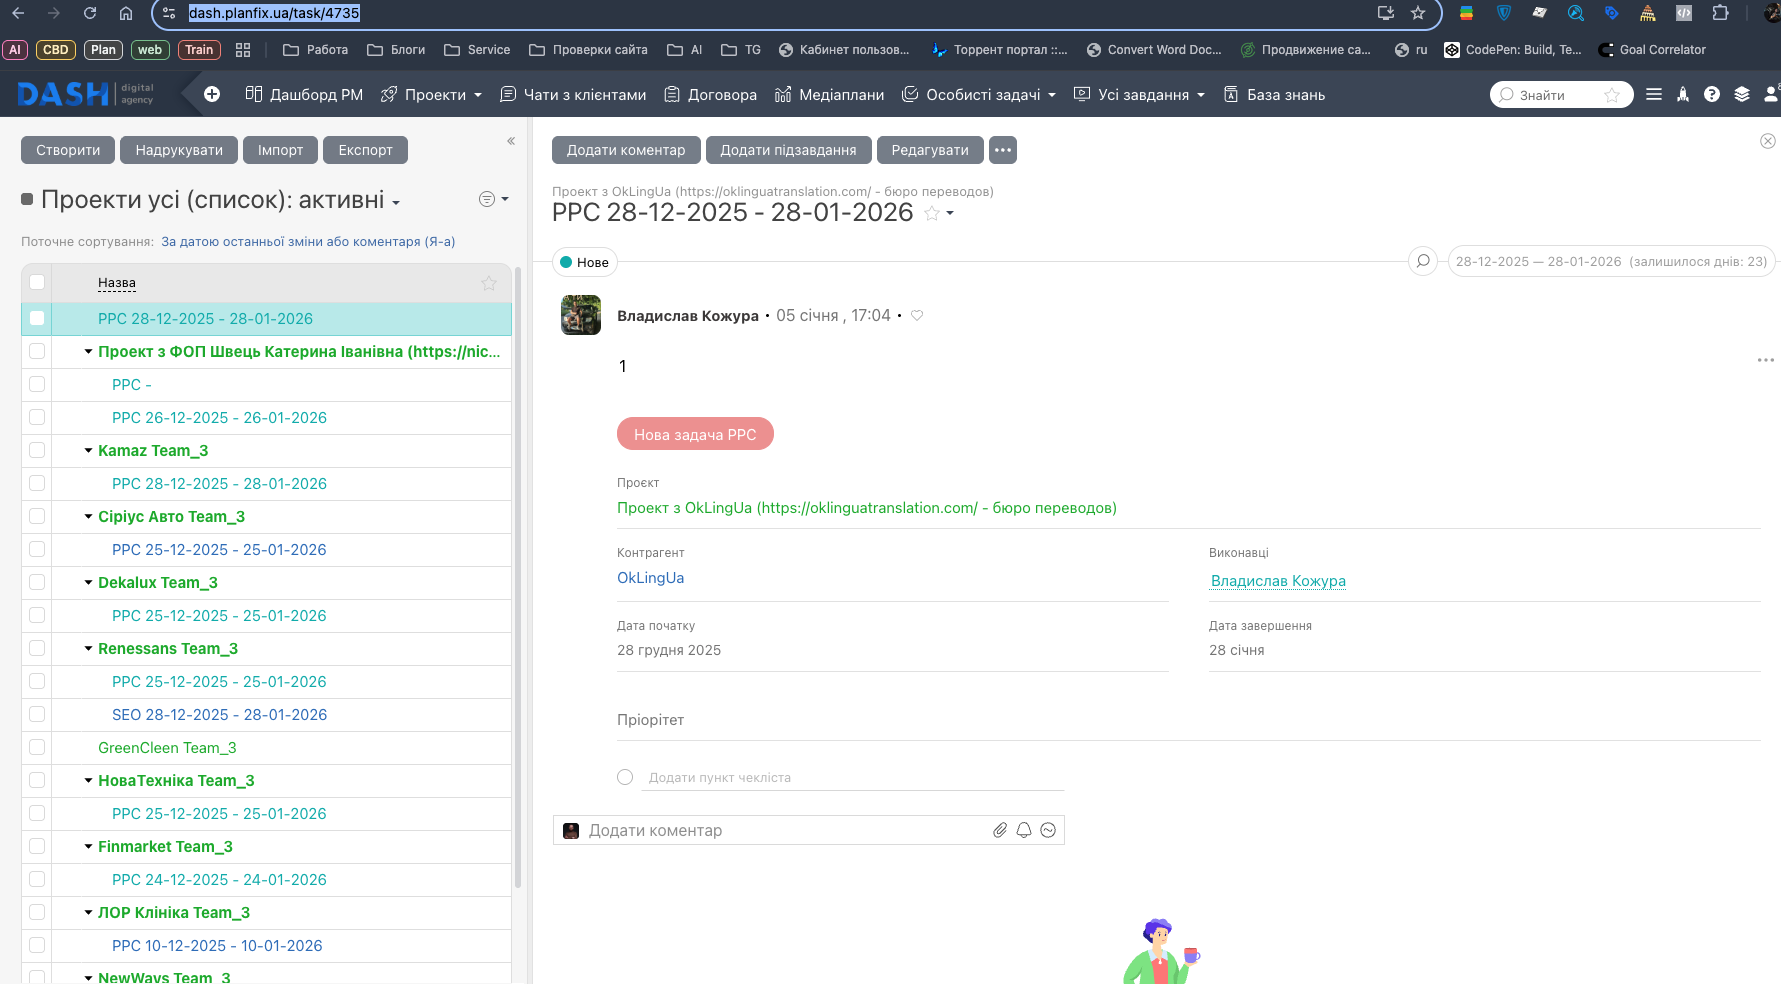Open the Chrome extensions puzzle icon
The height and width of the screenshot is (984, 1781).
tap(1720, 13)
